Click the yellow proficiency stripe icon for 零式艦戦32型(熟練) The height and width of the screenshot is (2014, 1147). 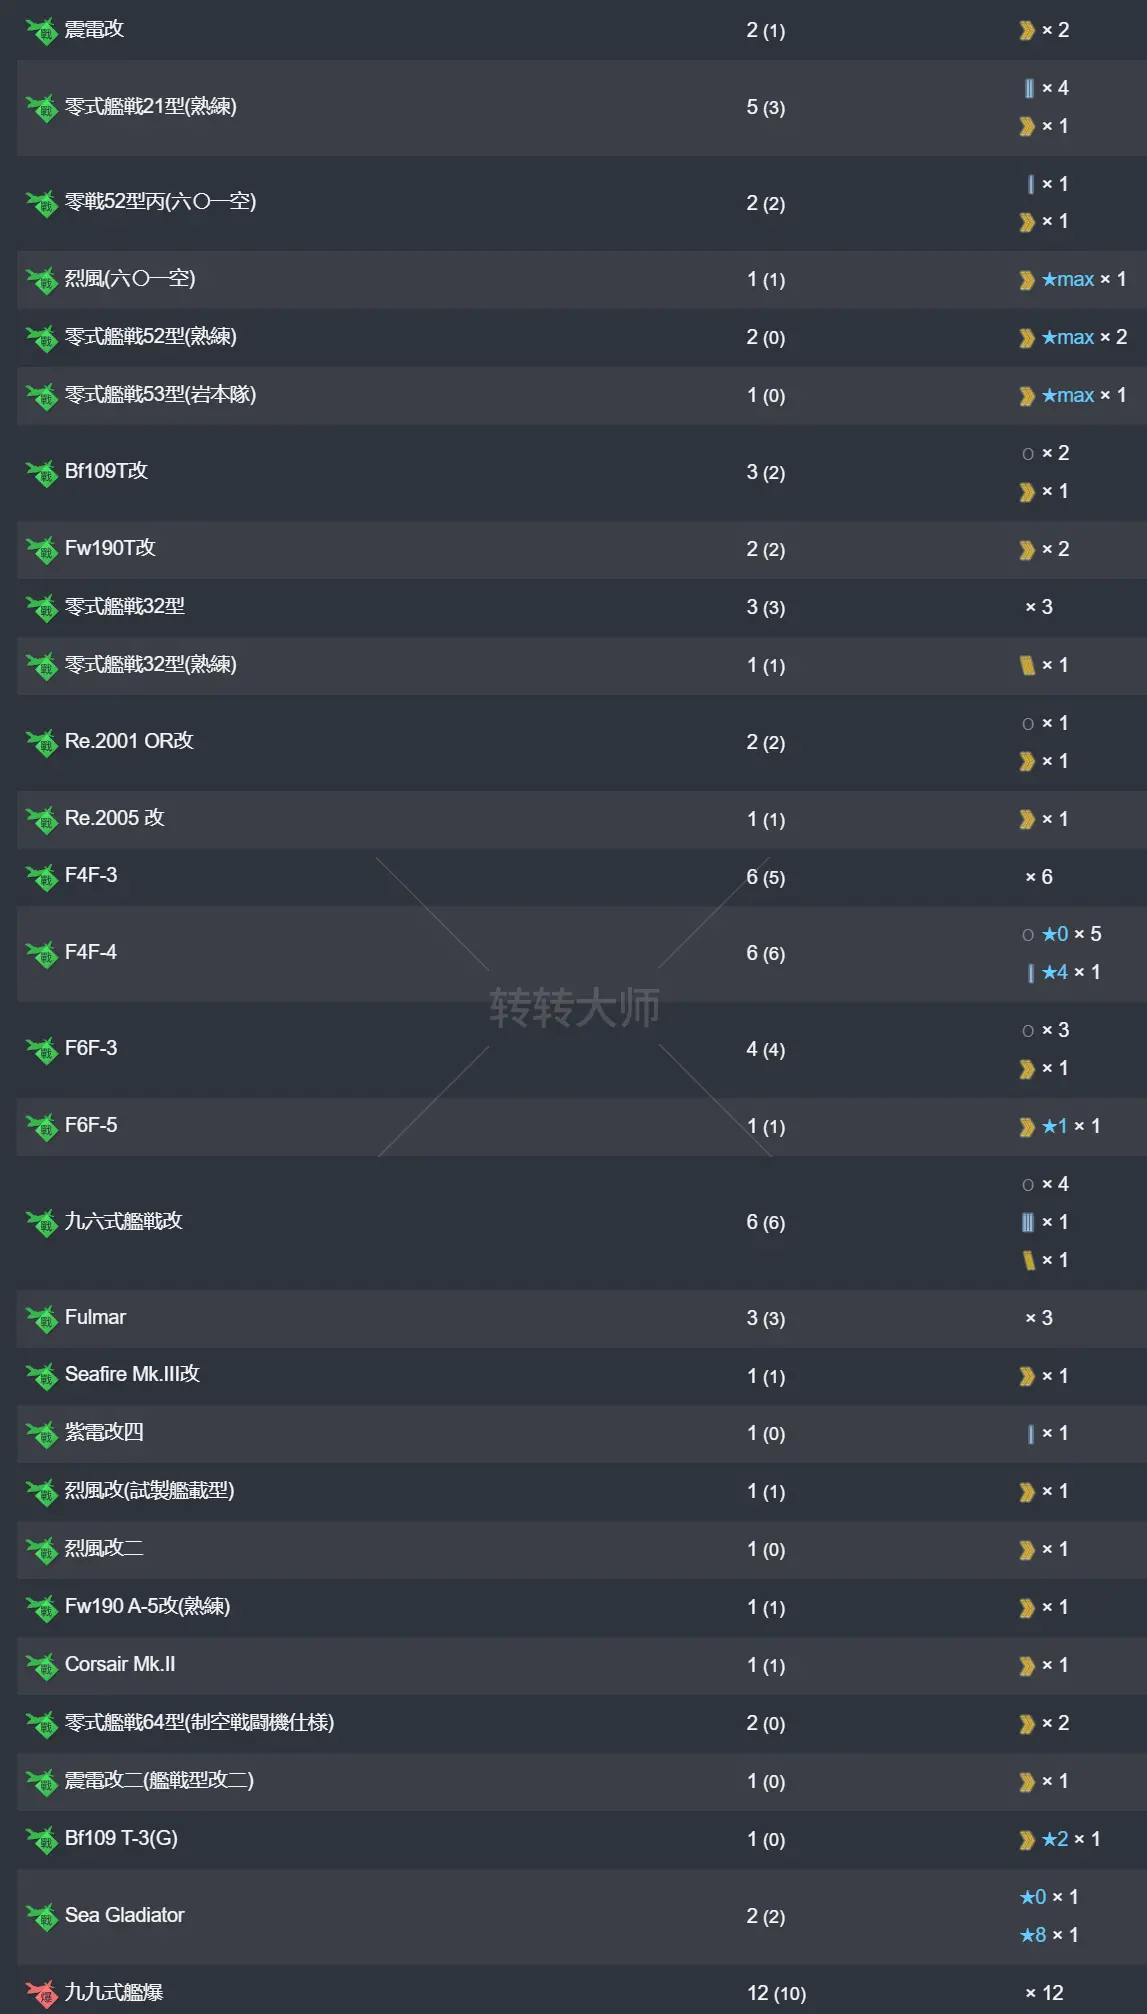tap(1026, 665)
